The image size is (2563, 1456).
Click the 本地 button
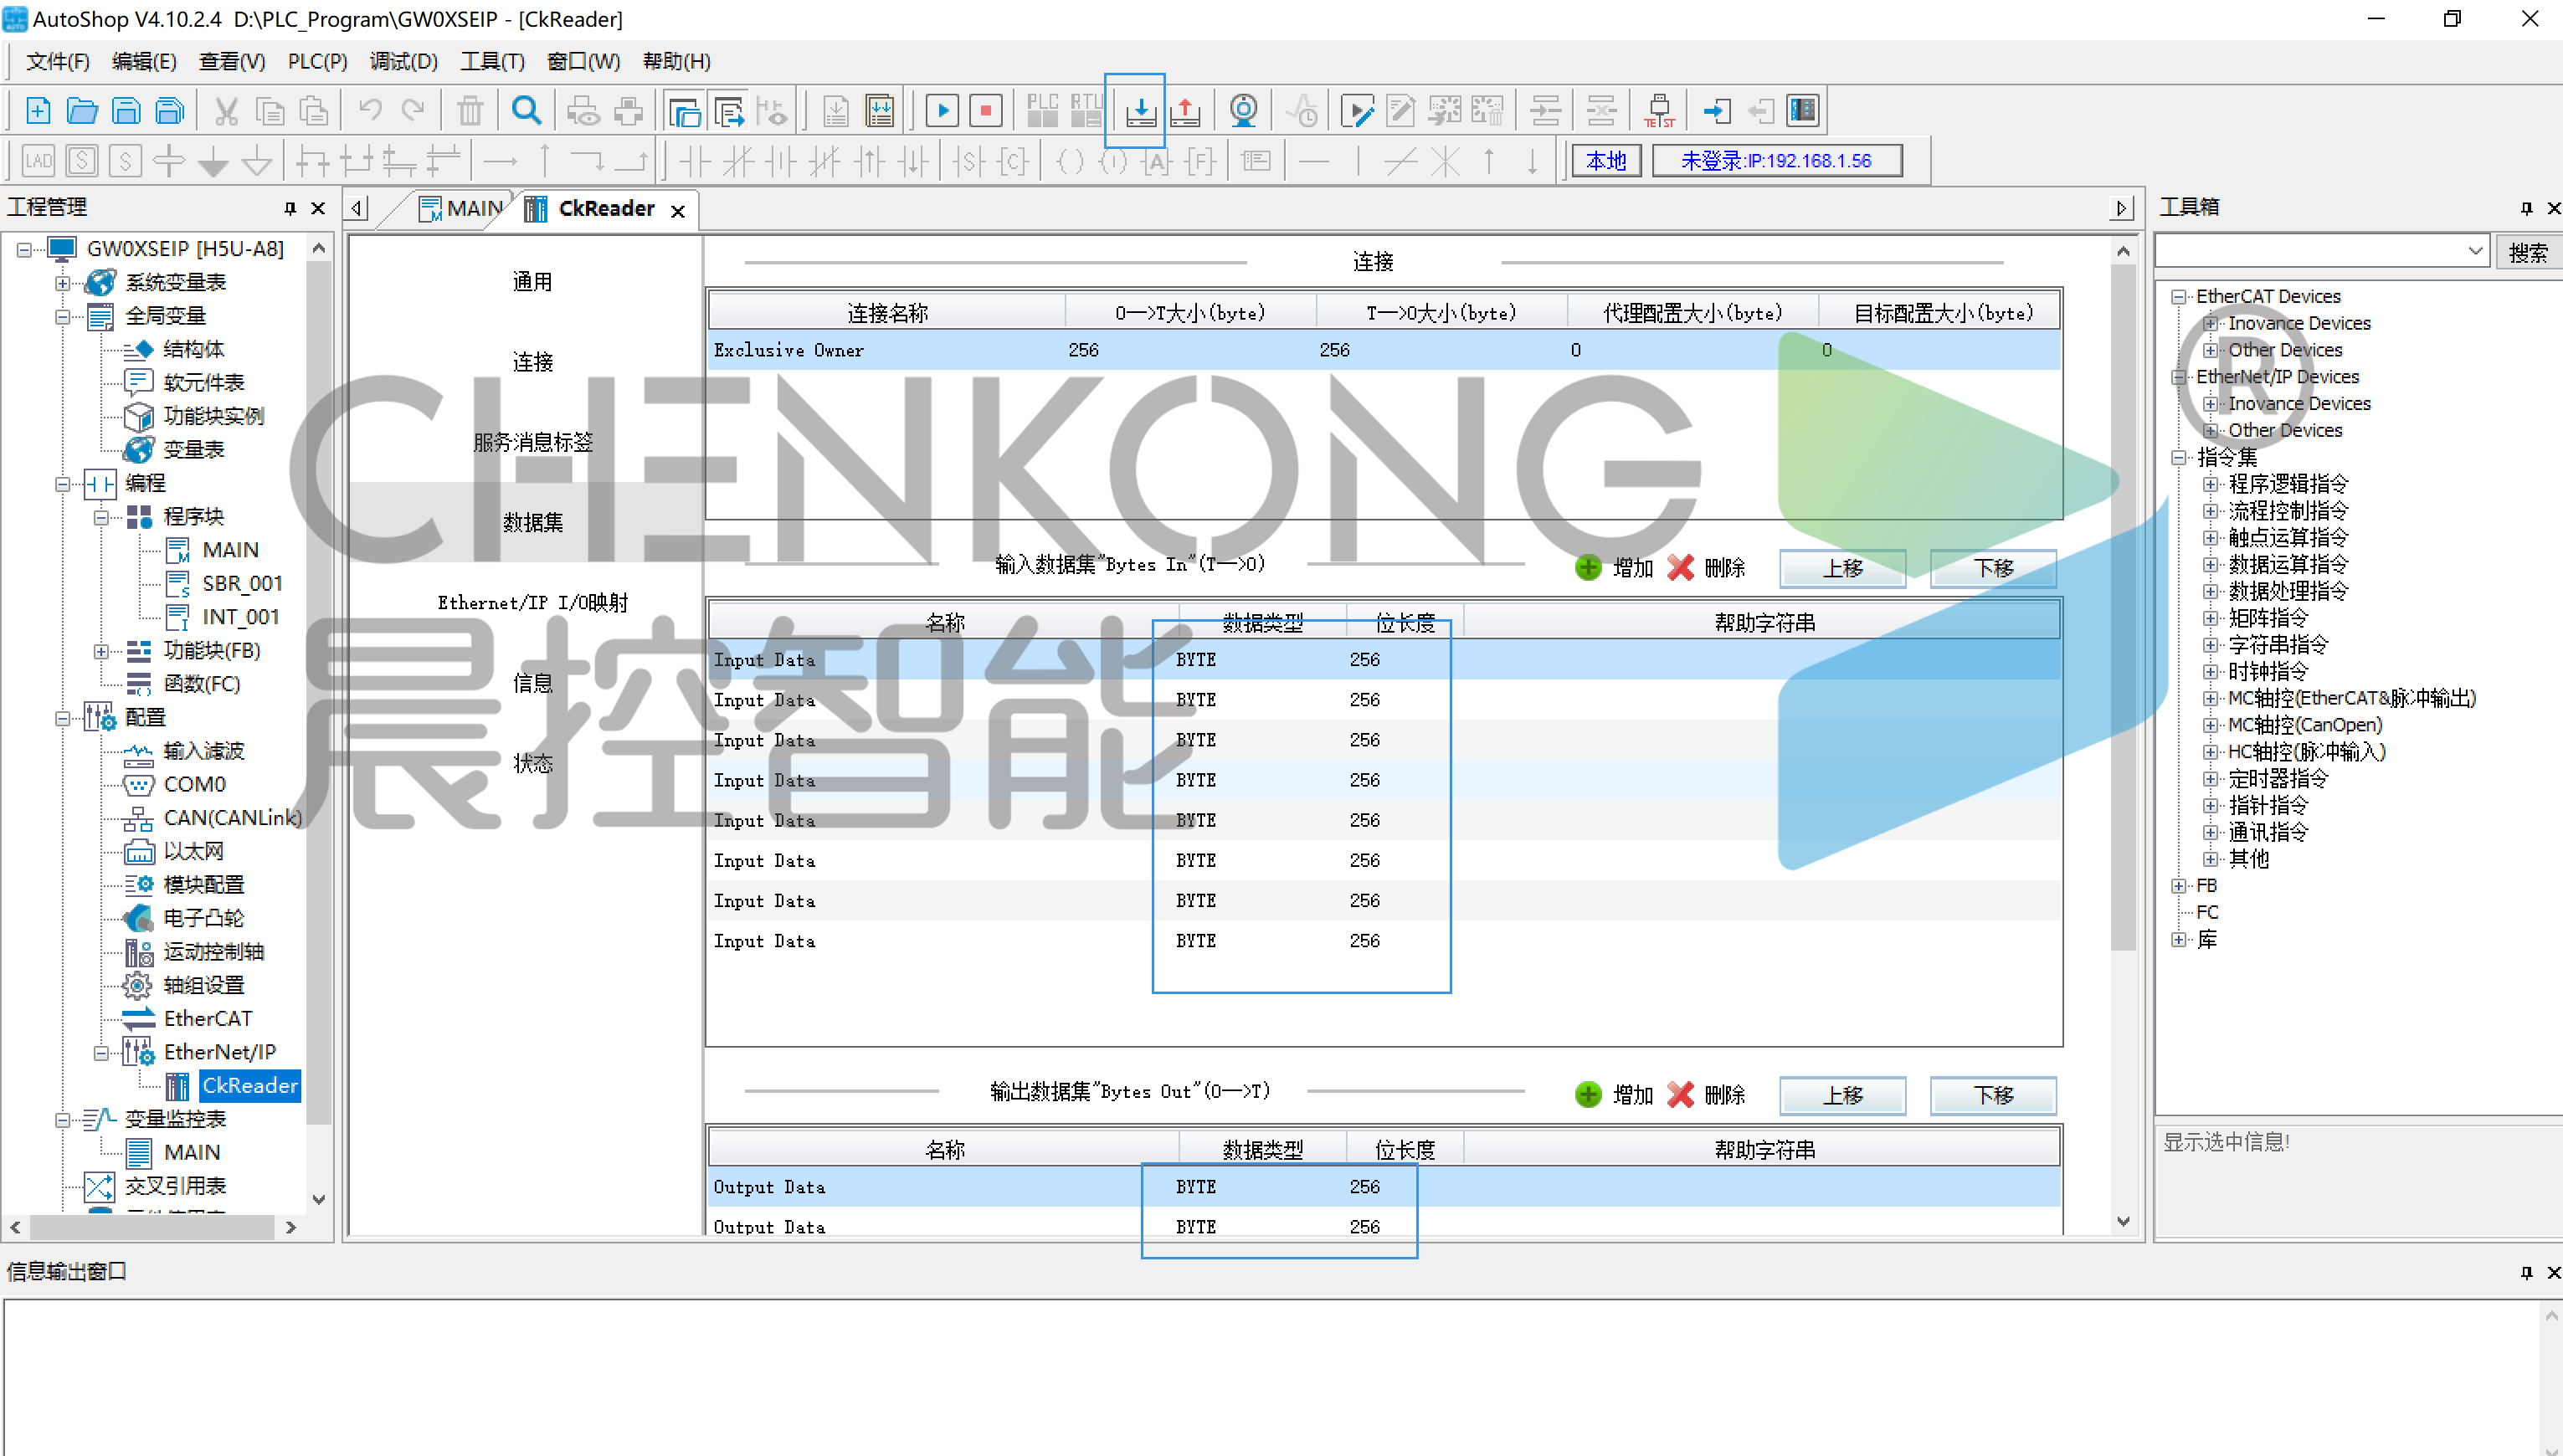point(1606,161)
